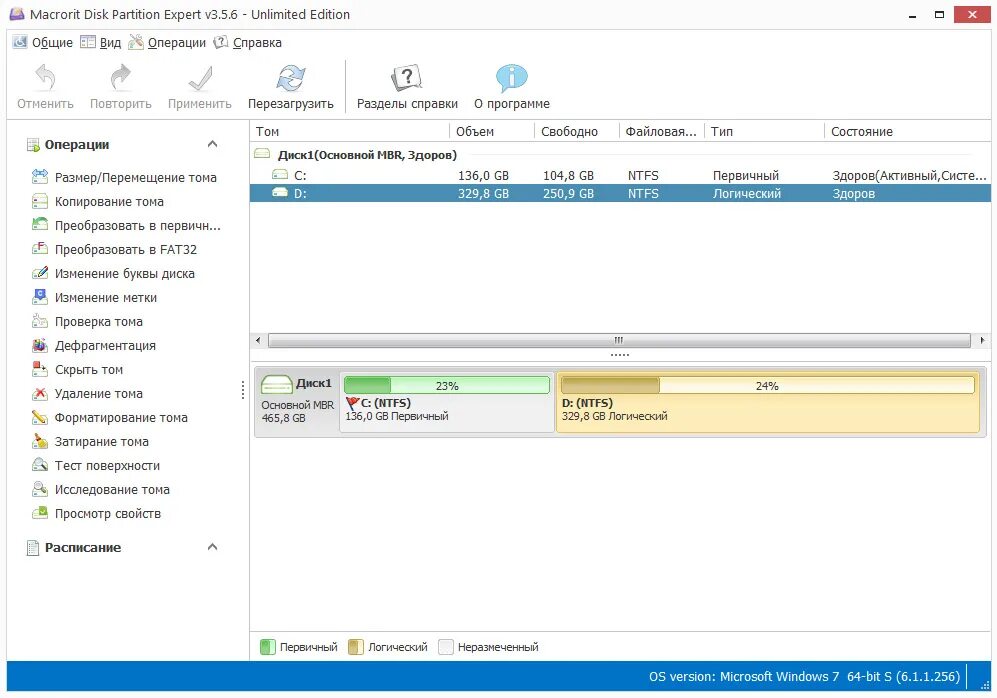
Task: Click the horizontal pane splitter handle dots
Action: tap(619, 355)
